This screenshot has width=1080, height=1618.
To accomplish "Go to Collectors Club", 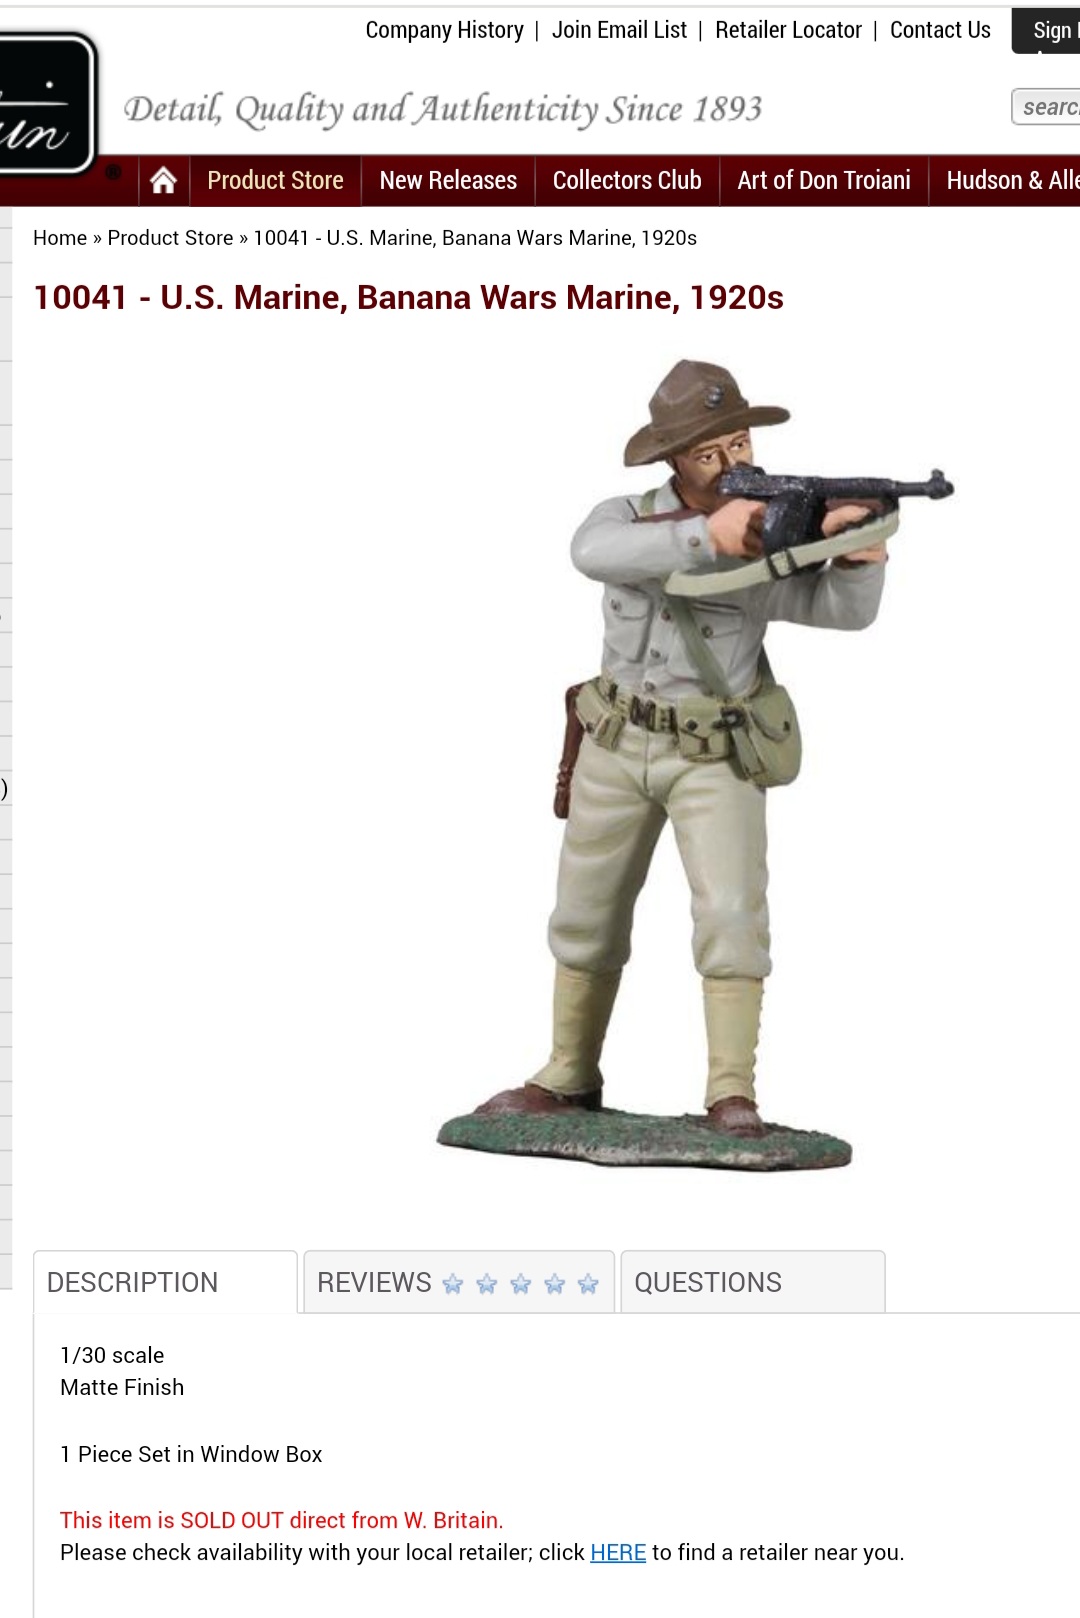I will coord(627,181).
